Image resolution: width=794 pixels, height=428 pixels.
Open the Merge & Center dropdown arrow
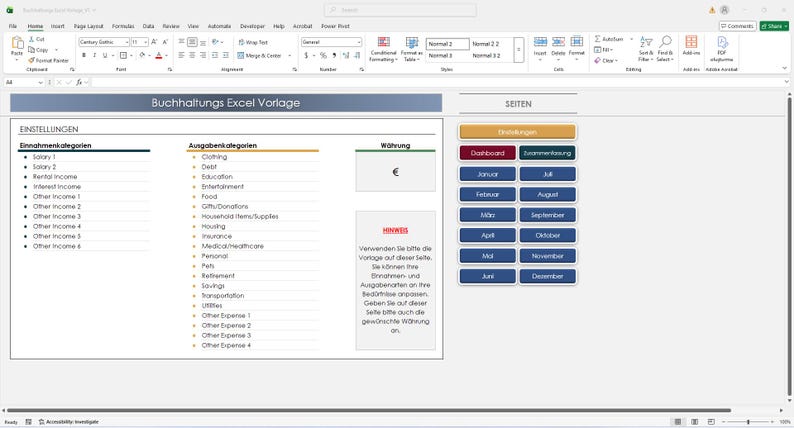(x=290, y=56)
